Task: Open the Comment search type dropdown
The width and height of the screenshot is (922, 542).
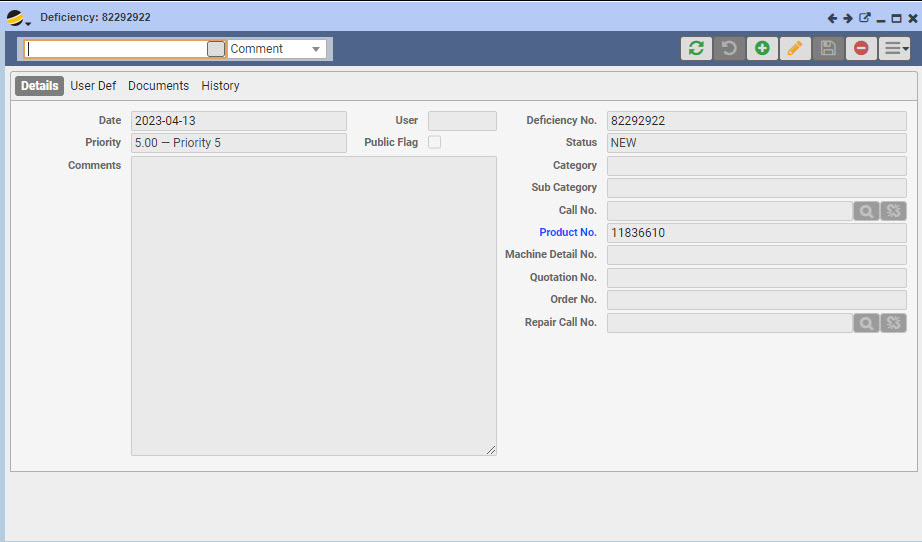Action: pyautogui.click(x=277, y=49)
